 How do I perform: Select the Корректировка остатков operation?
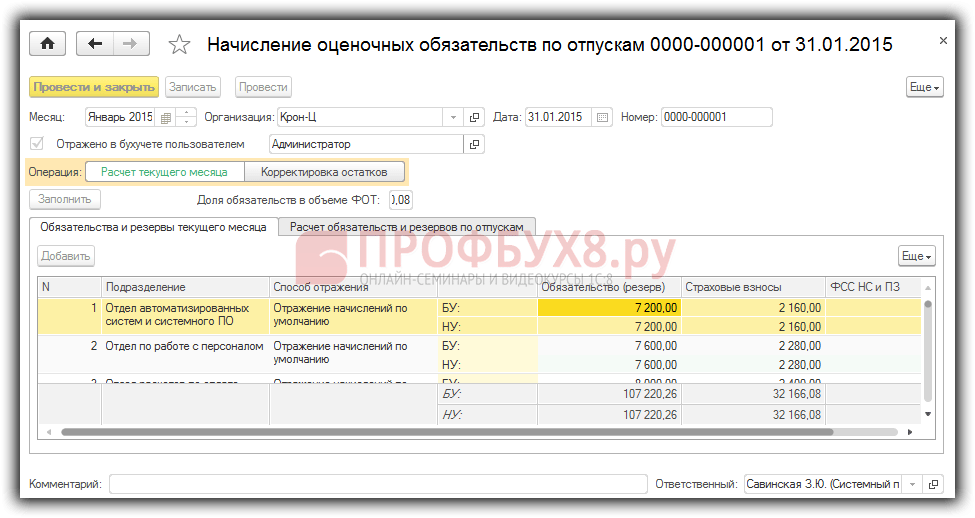[x=324, y=172]
